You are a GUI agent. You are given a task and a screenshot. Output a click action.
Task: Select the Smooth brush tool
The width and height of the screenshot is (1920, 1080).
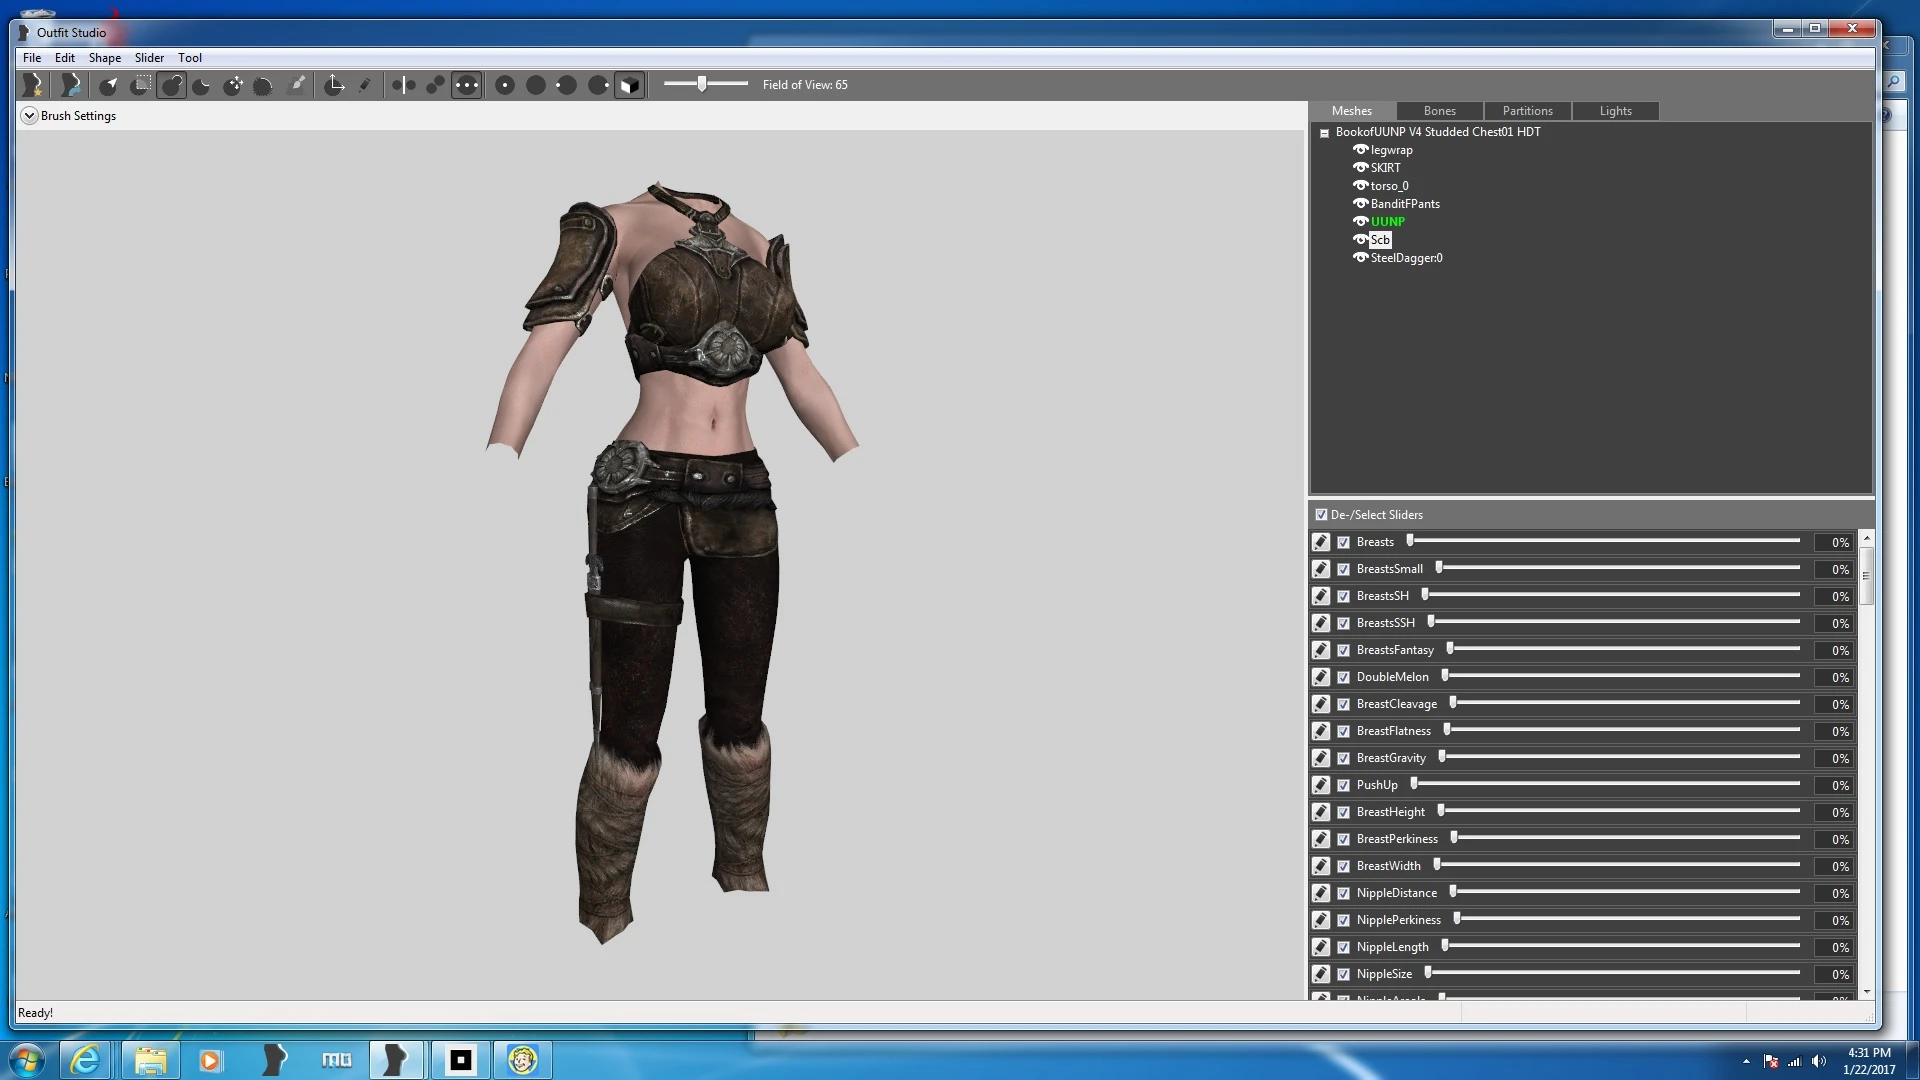(264, 85)
